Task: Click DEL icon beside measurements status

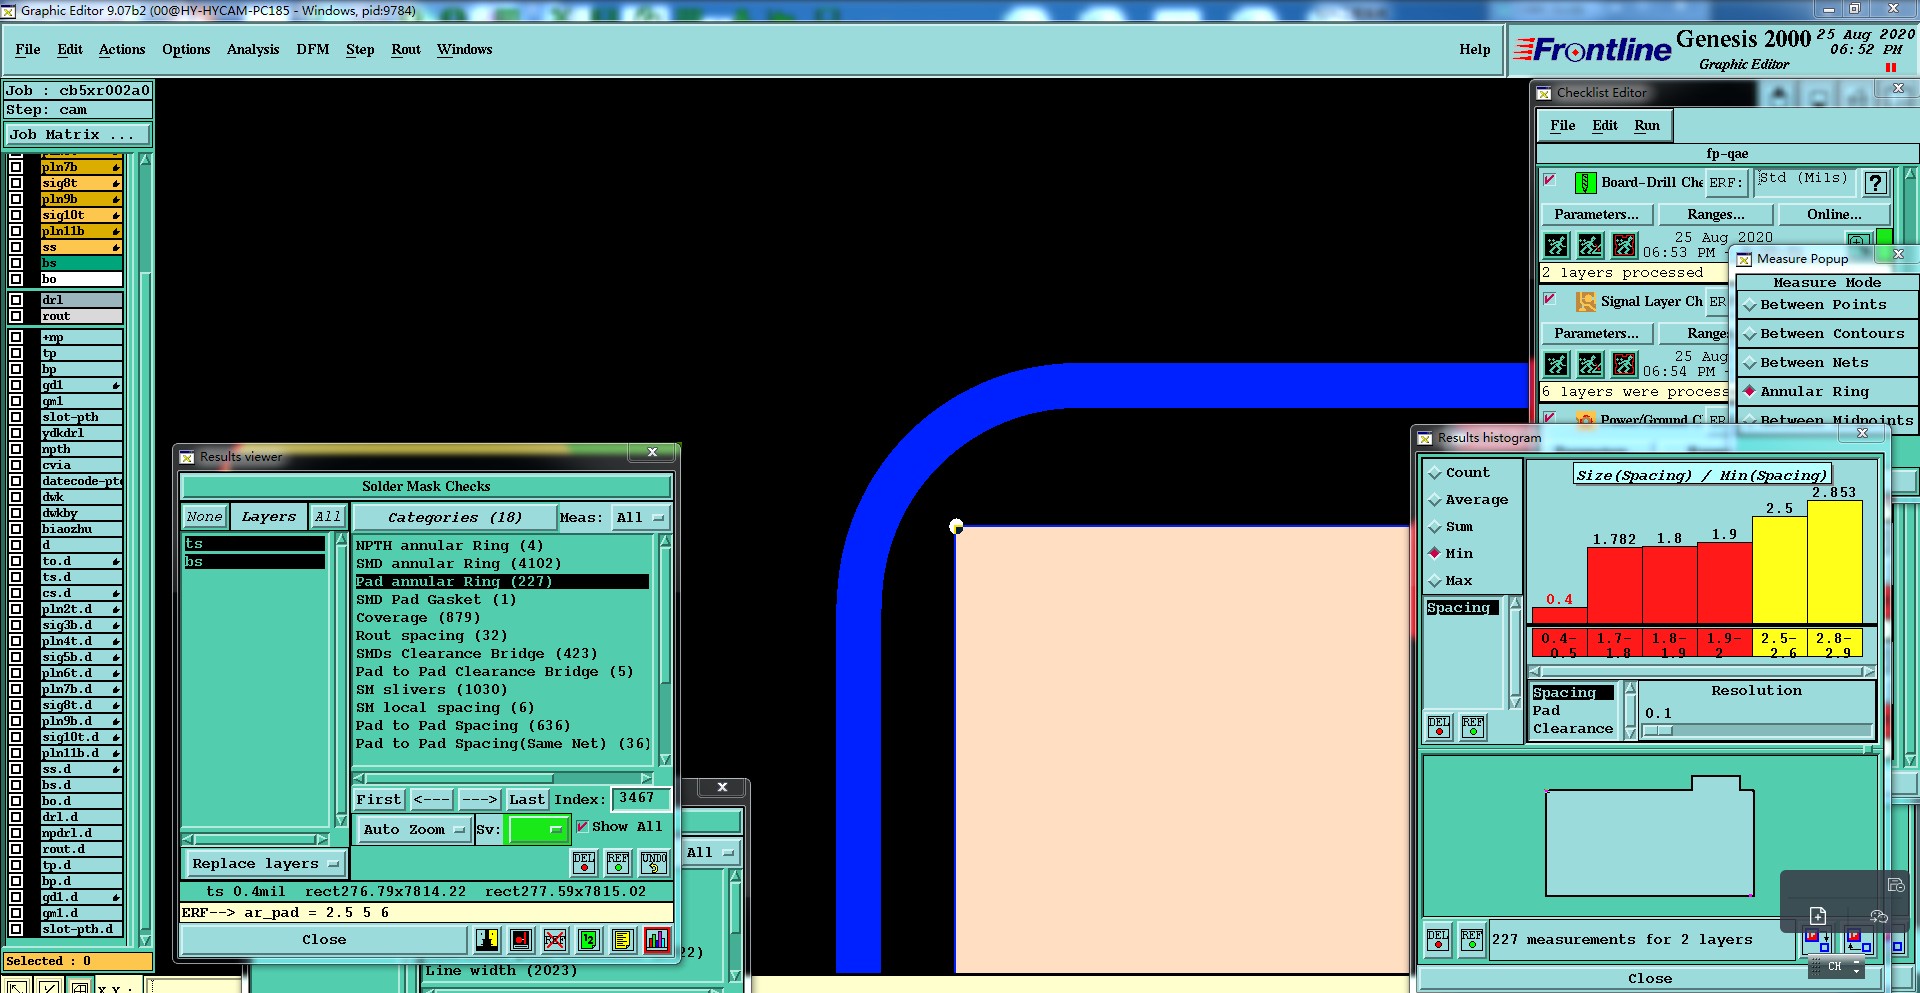Action: tap(1438, 940)
